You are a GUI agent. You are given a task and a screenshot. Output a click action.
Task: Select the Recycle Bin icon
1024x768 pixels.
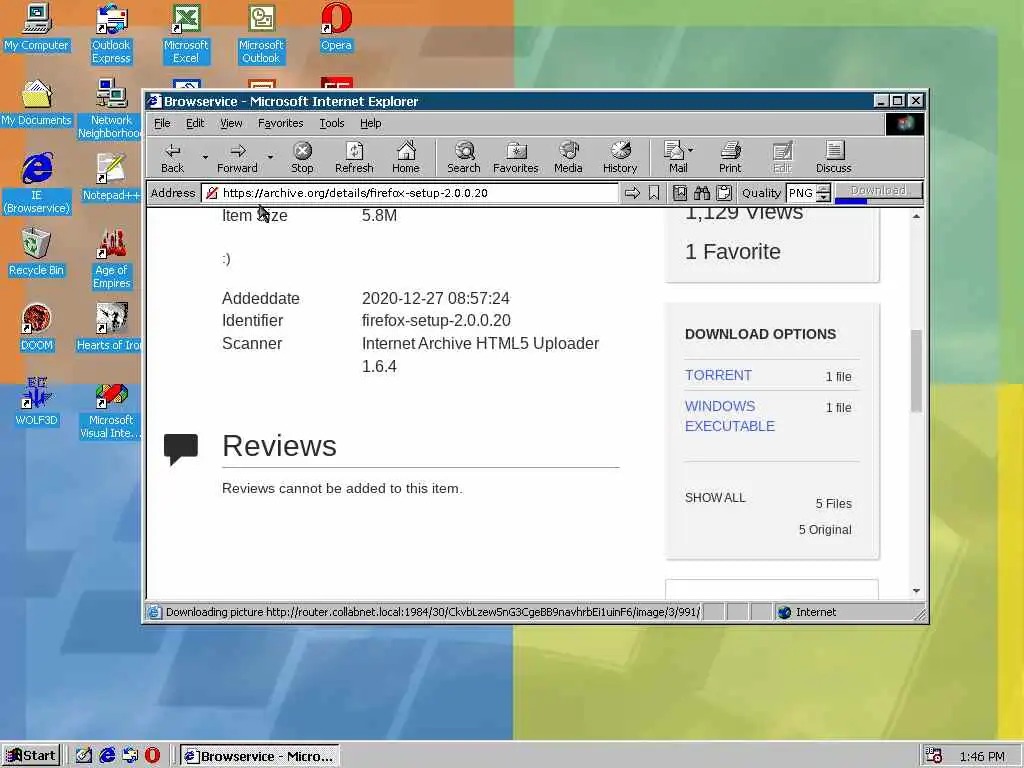[37, 253]
